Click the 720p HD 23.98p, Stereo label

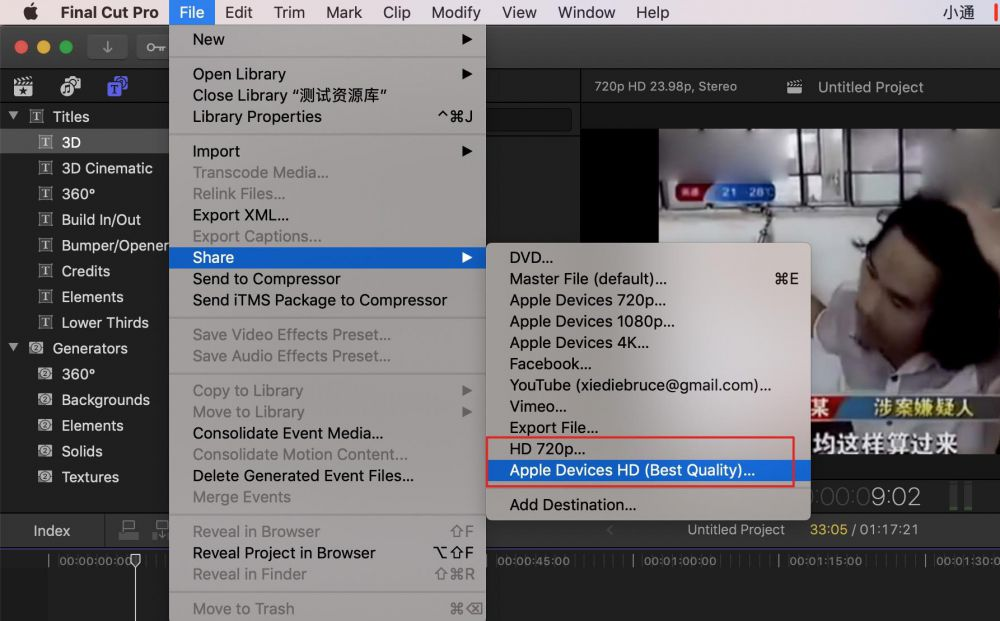[665, 86]
